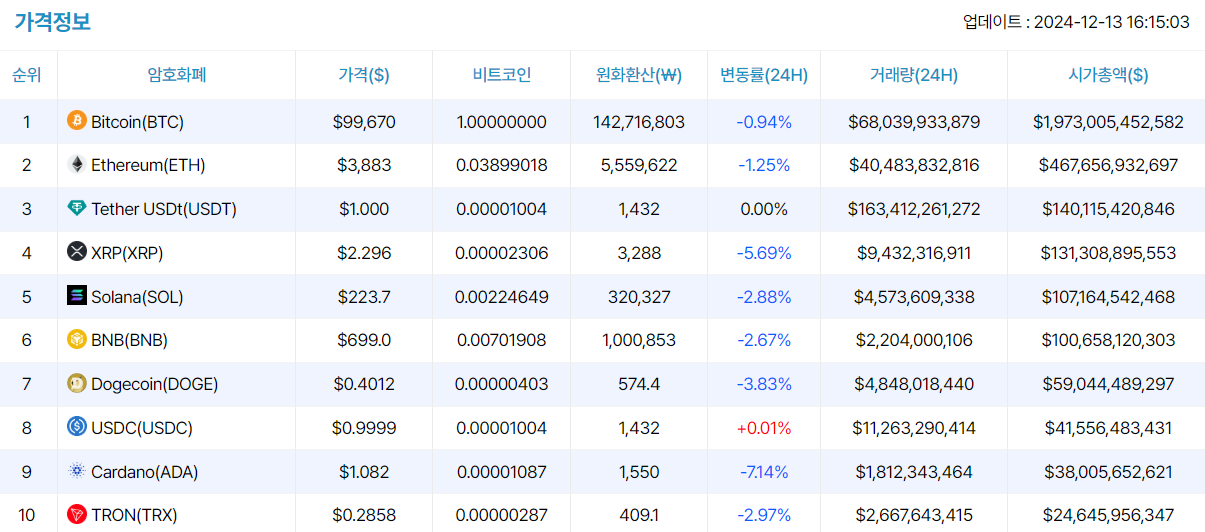
Task: Click USDC's +0.01% change value
Action: (764, 428)
